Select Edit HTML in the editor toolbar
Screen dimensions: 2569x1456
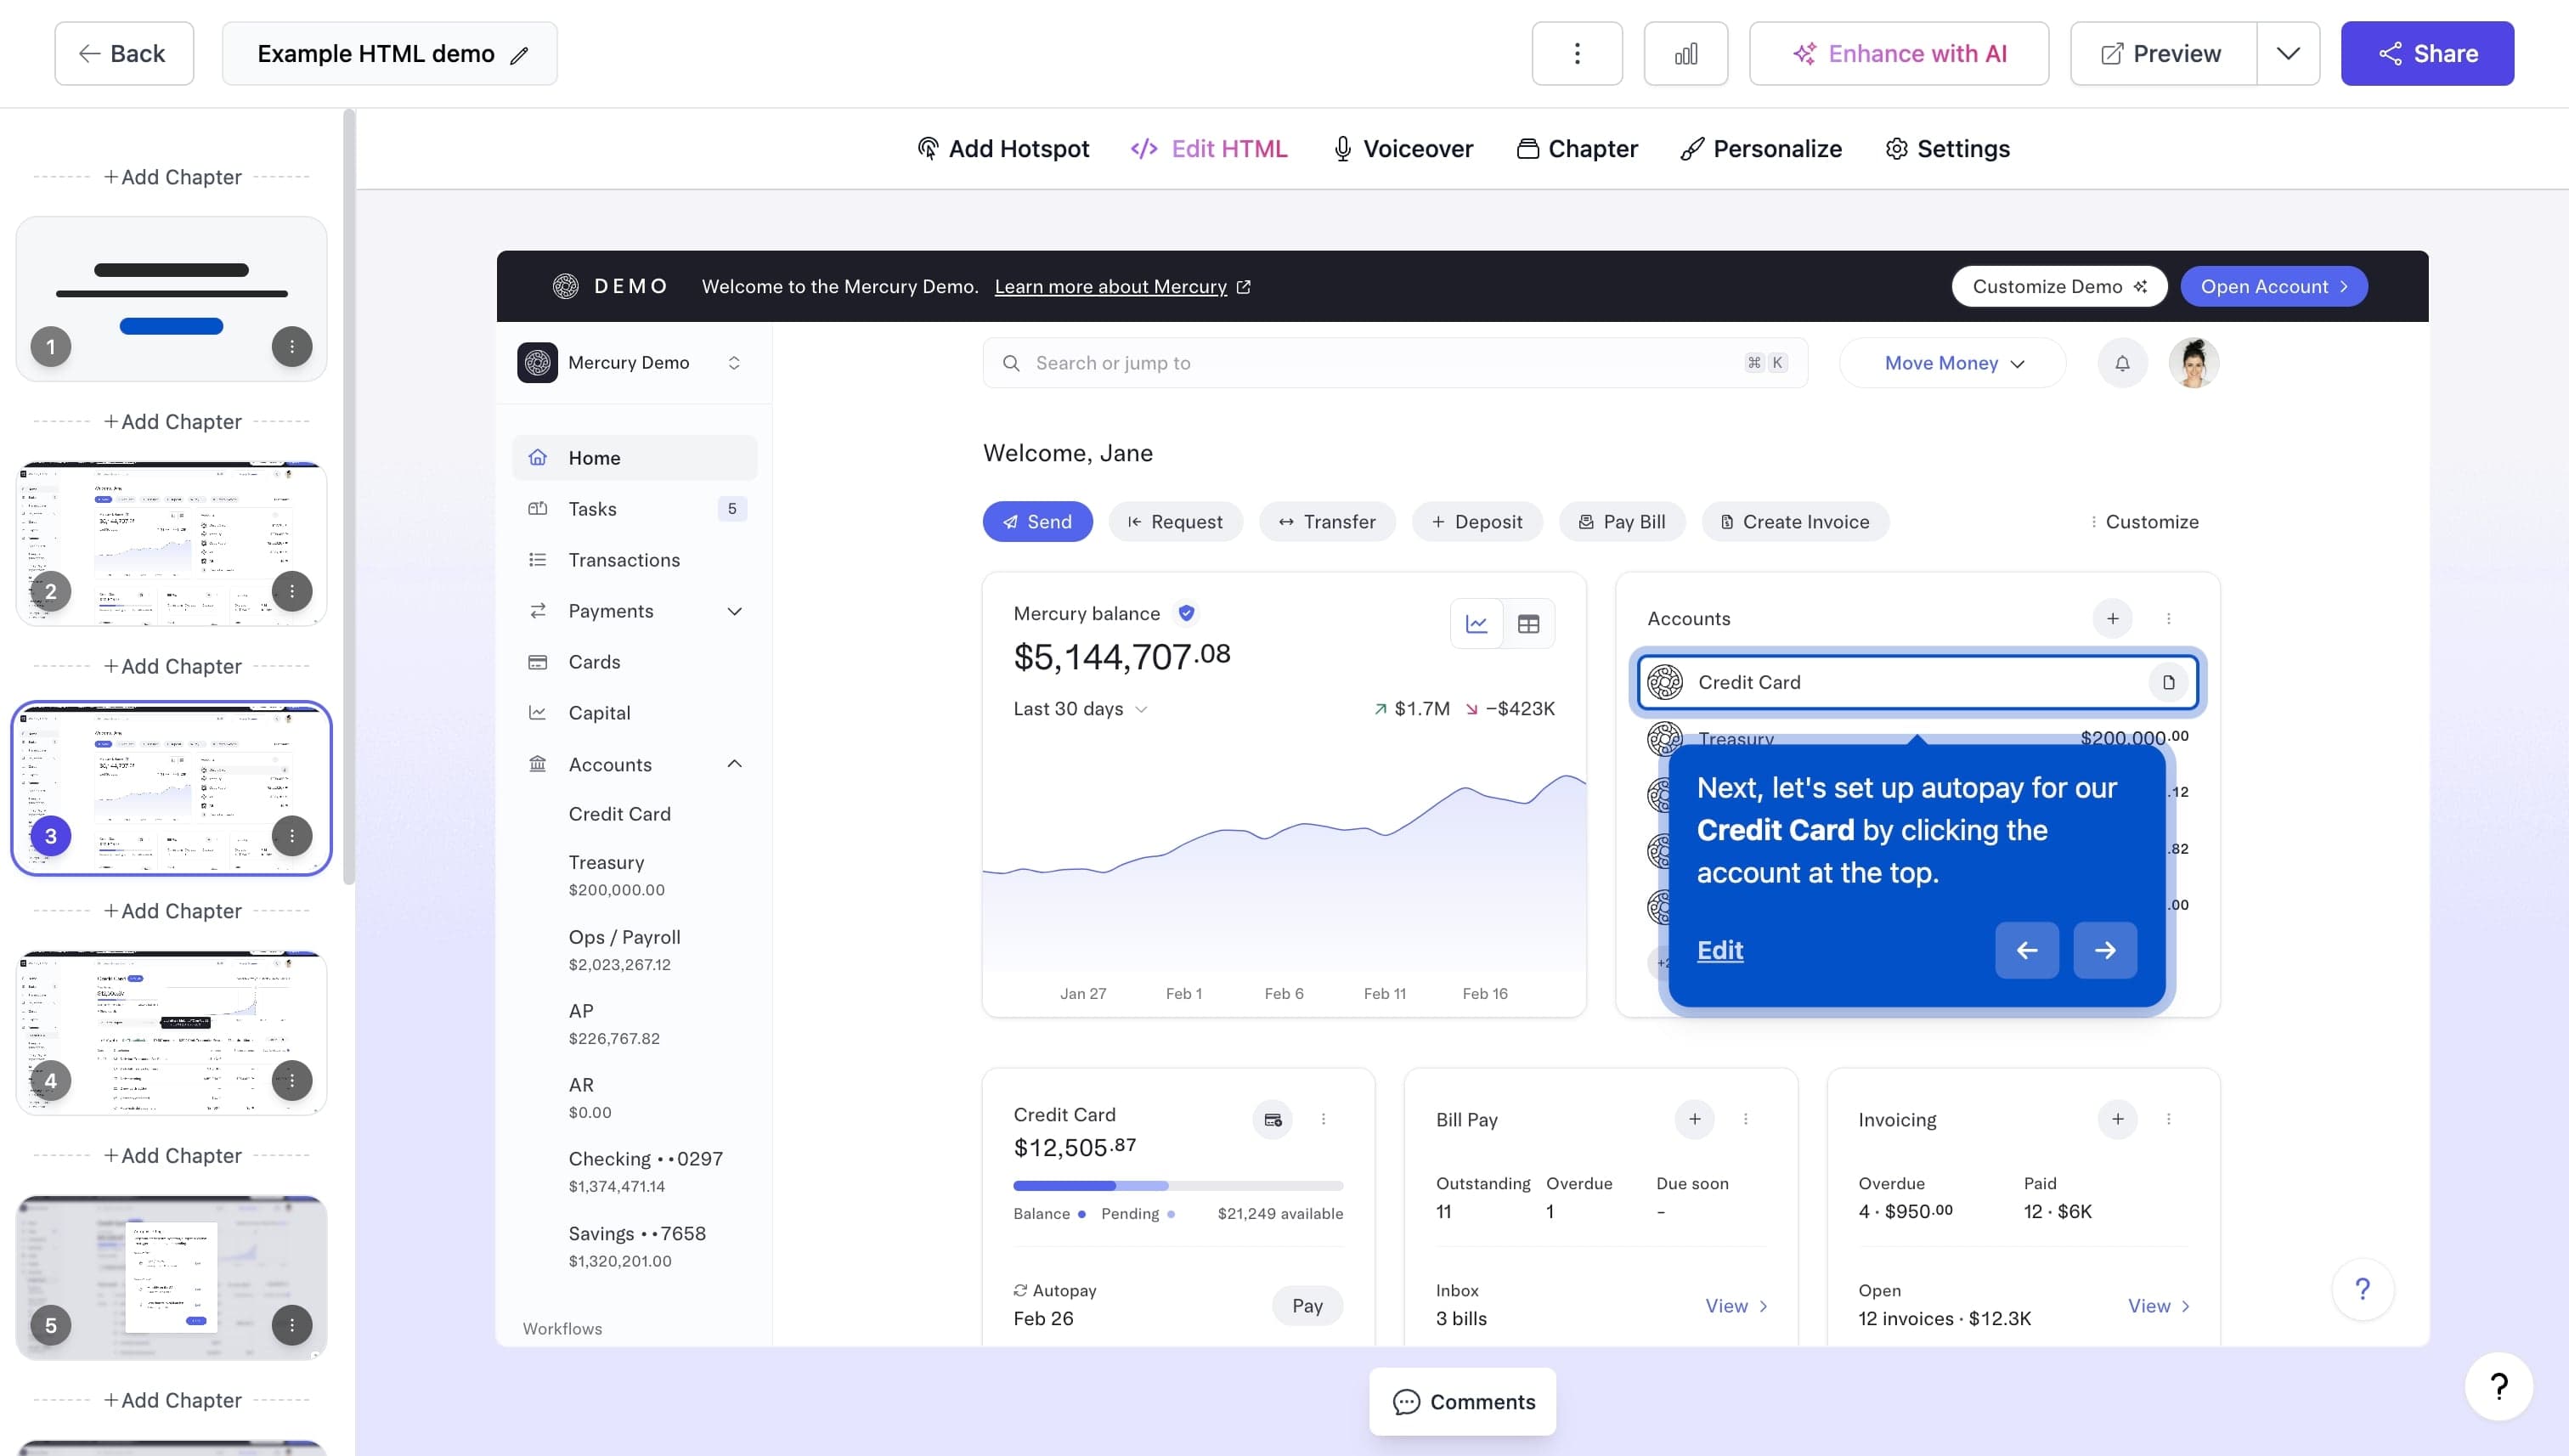pyautogui.click(x=1209, y=149)
